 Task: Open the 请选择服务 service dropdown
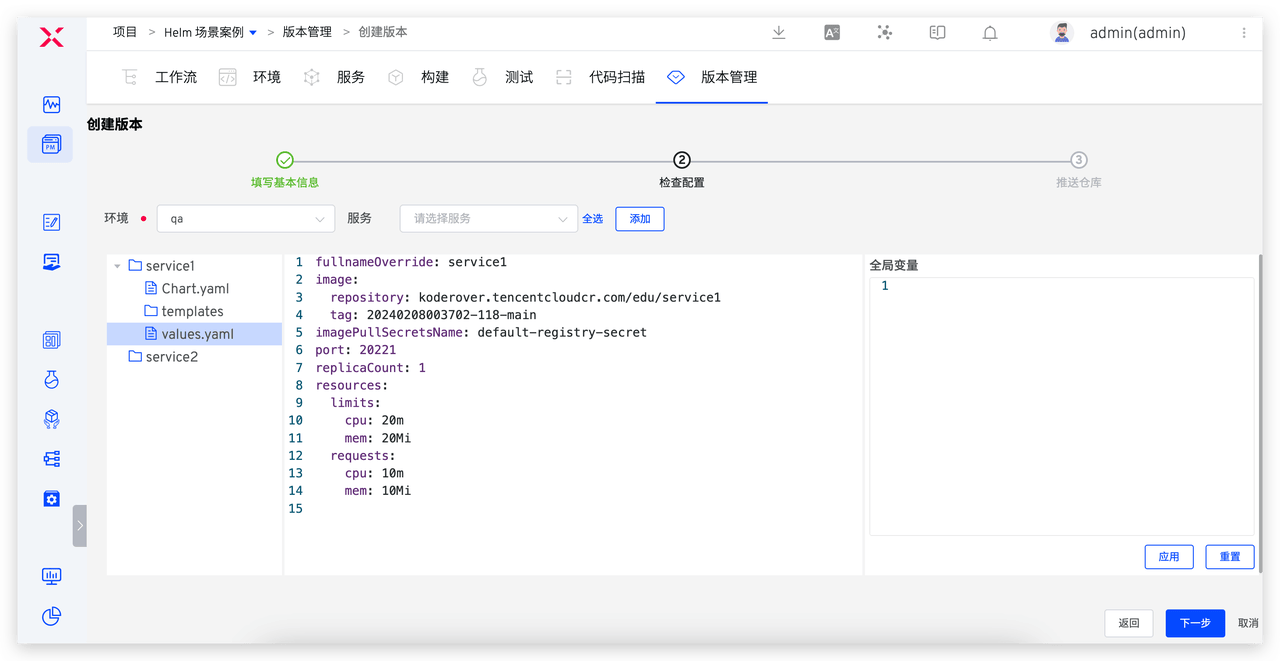488,218
